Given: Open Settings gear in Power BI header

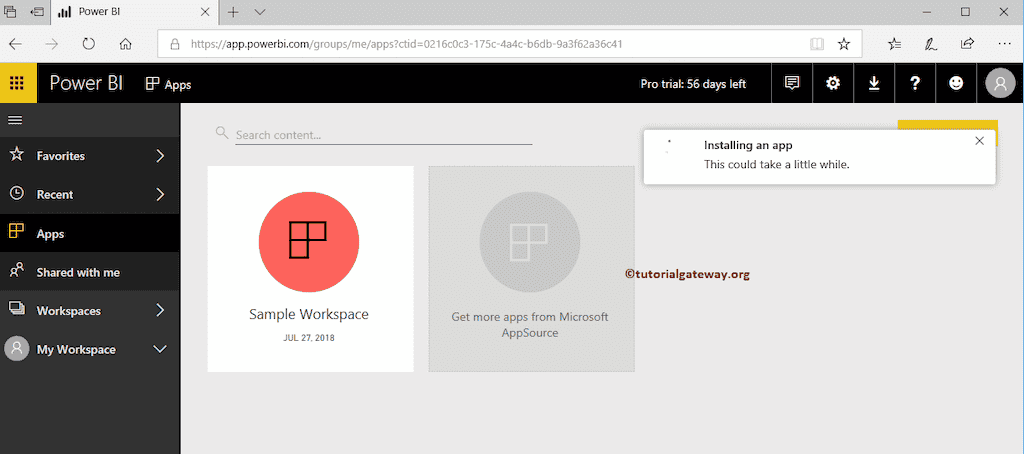Looking at the screenshot, I should coord(833,84).
